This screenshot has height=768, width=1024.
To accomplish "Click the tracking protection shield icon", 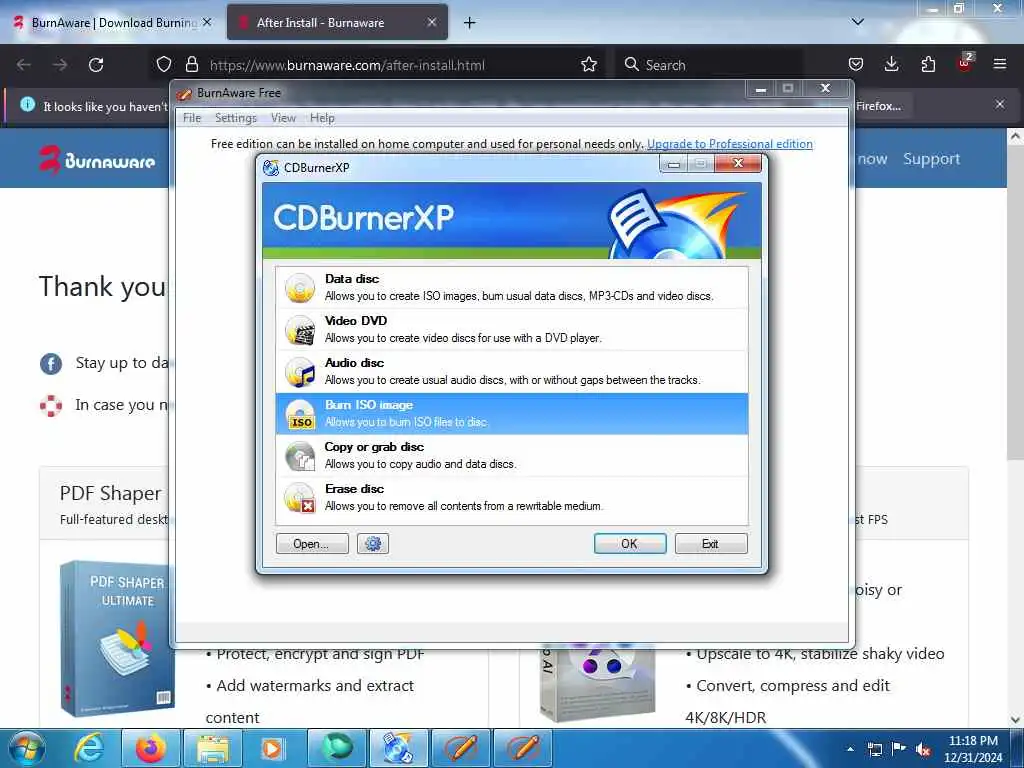I will (164, 65).
